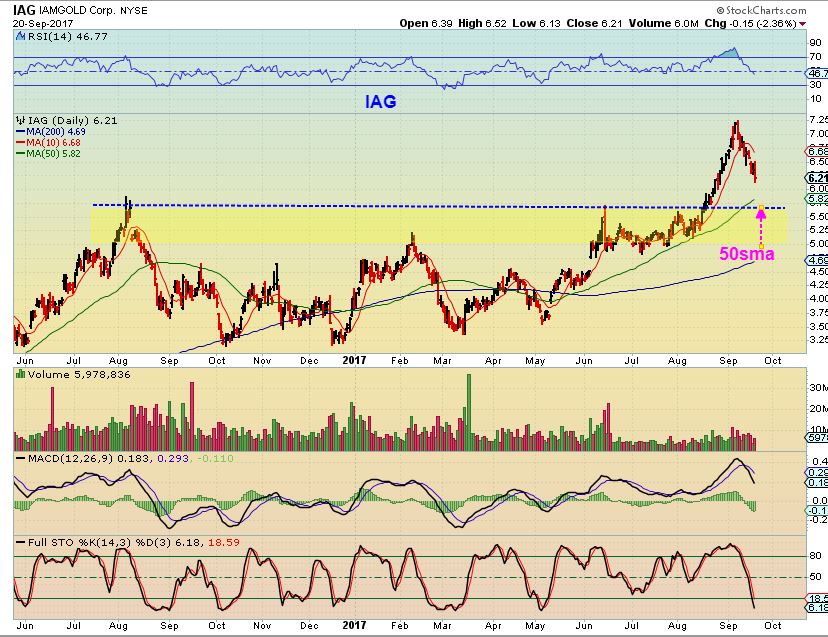Viewport: 828px width, 637px height.
Task: Click the 20M volume axis label
Action: pos(818,408)
